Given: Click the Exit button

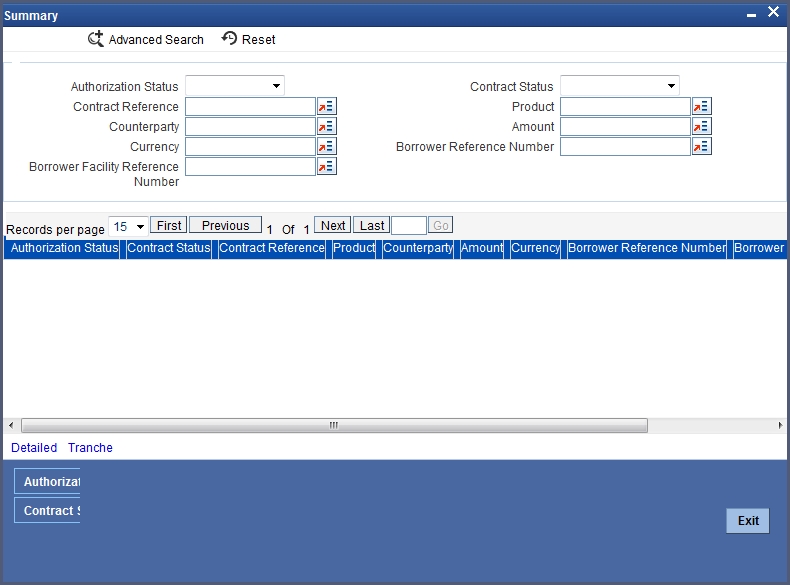Looking at the screenshot, I should [x=748, y=521].
